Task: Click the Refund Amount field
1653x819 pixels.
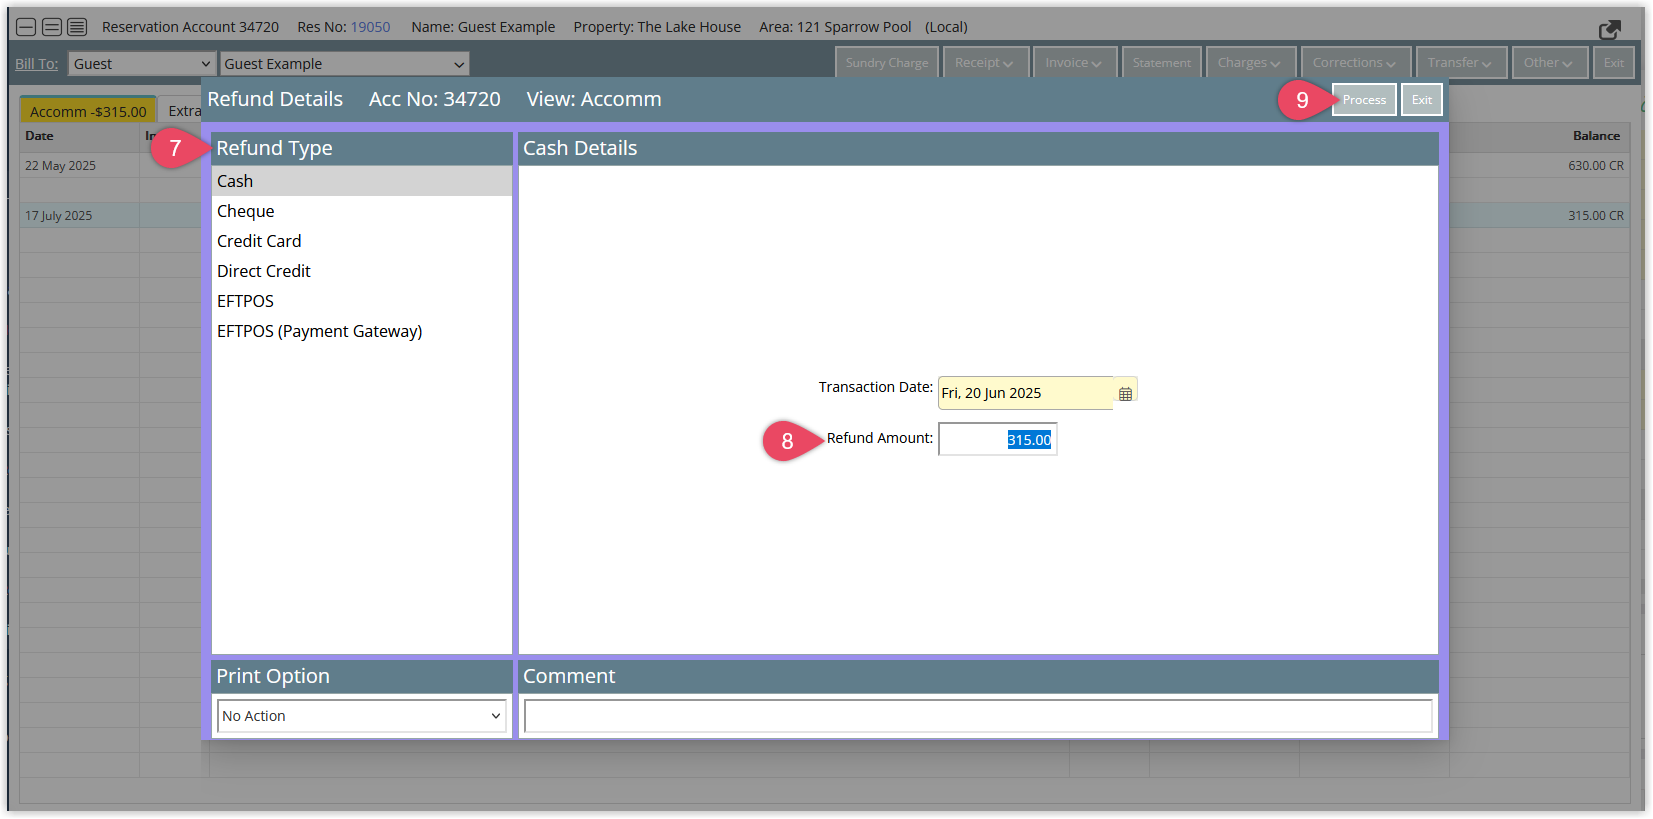Action: (x=997, y=440)
